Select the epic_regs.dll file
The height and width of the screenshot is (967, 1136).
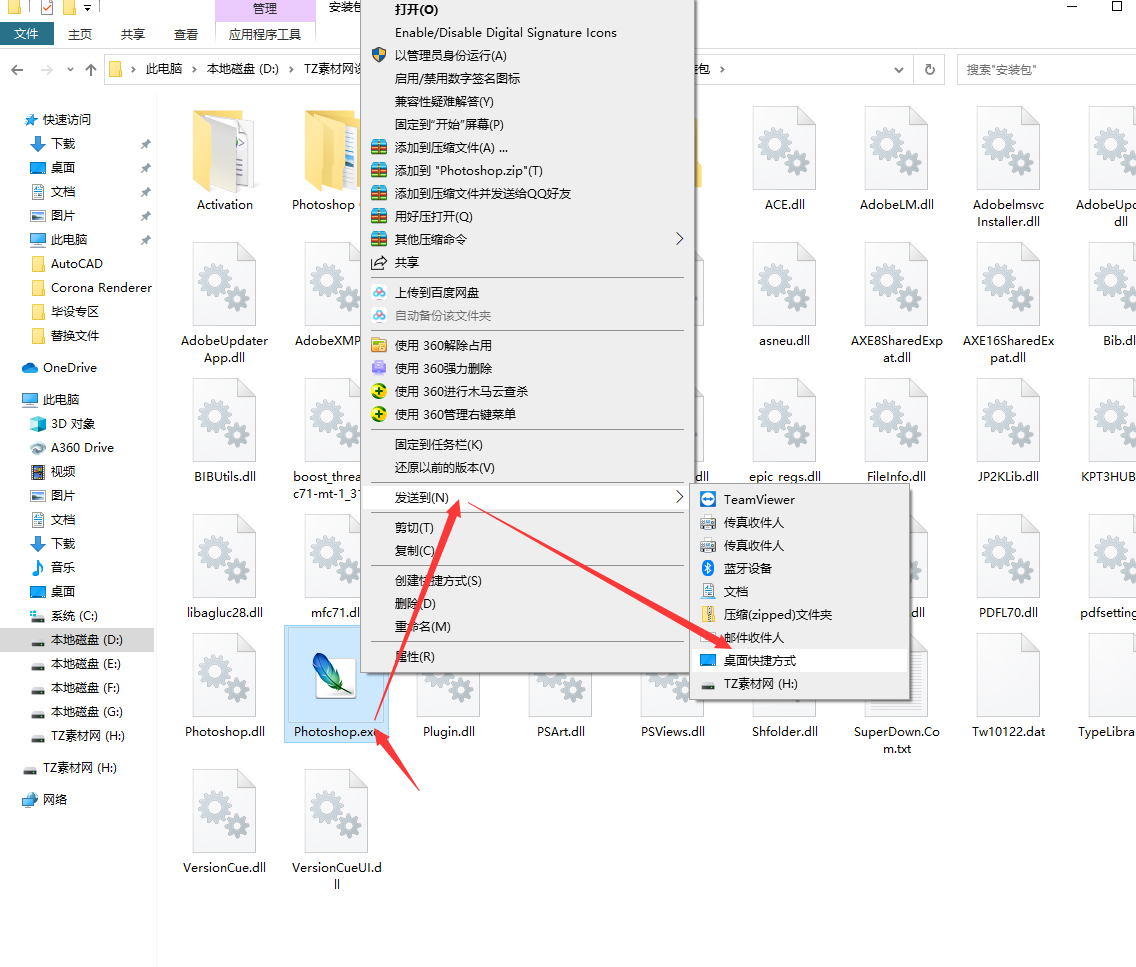[x=785, y=432]
